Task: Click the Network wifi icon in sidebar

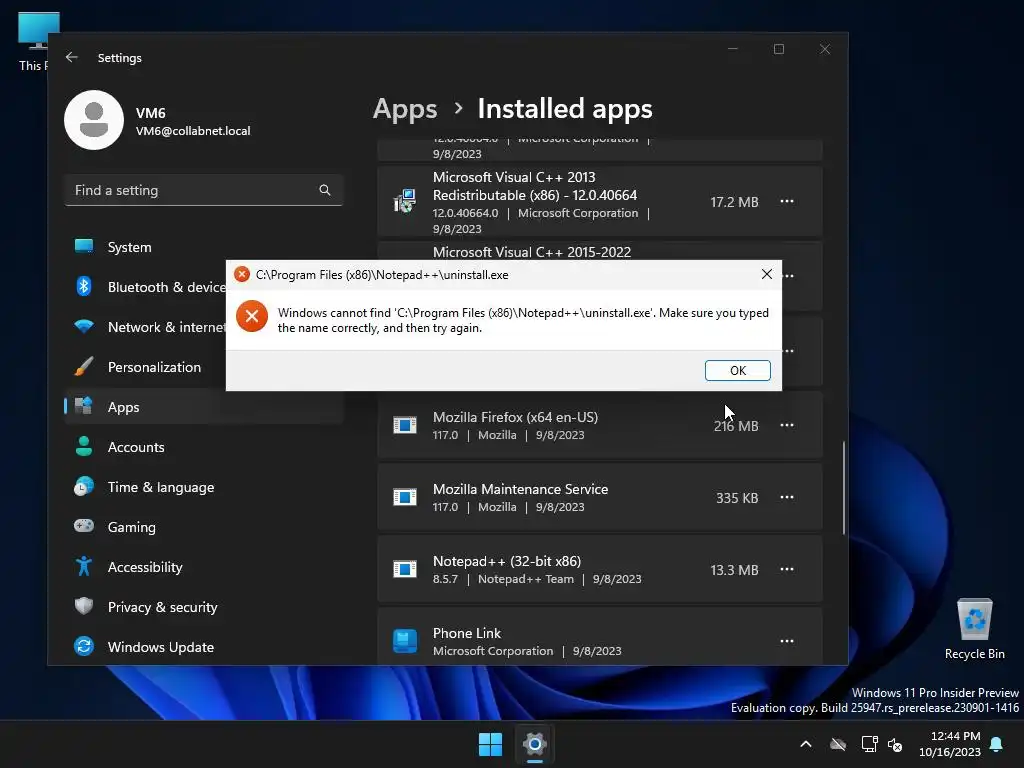Action: point(84,326)
